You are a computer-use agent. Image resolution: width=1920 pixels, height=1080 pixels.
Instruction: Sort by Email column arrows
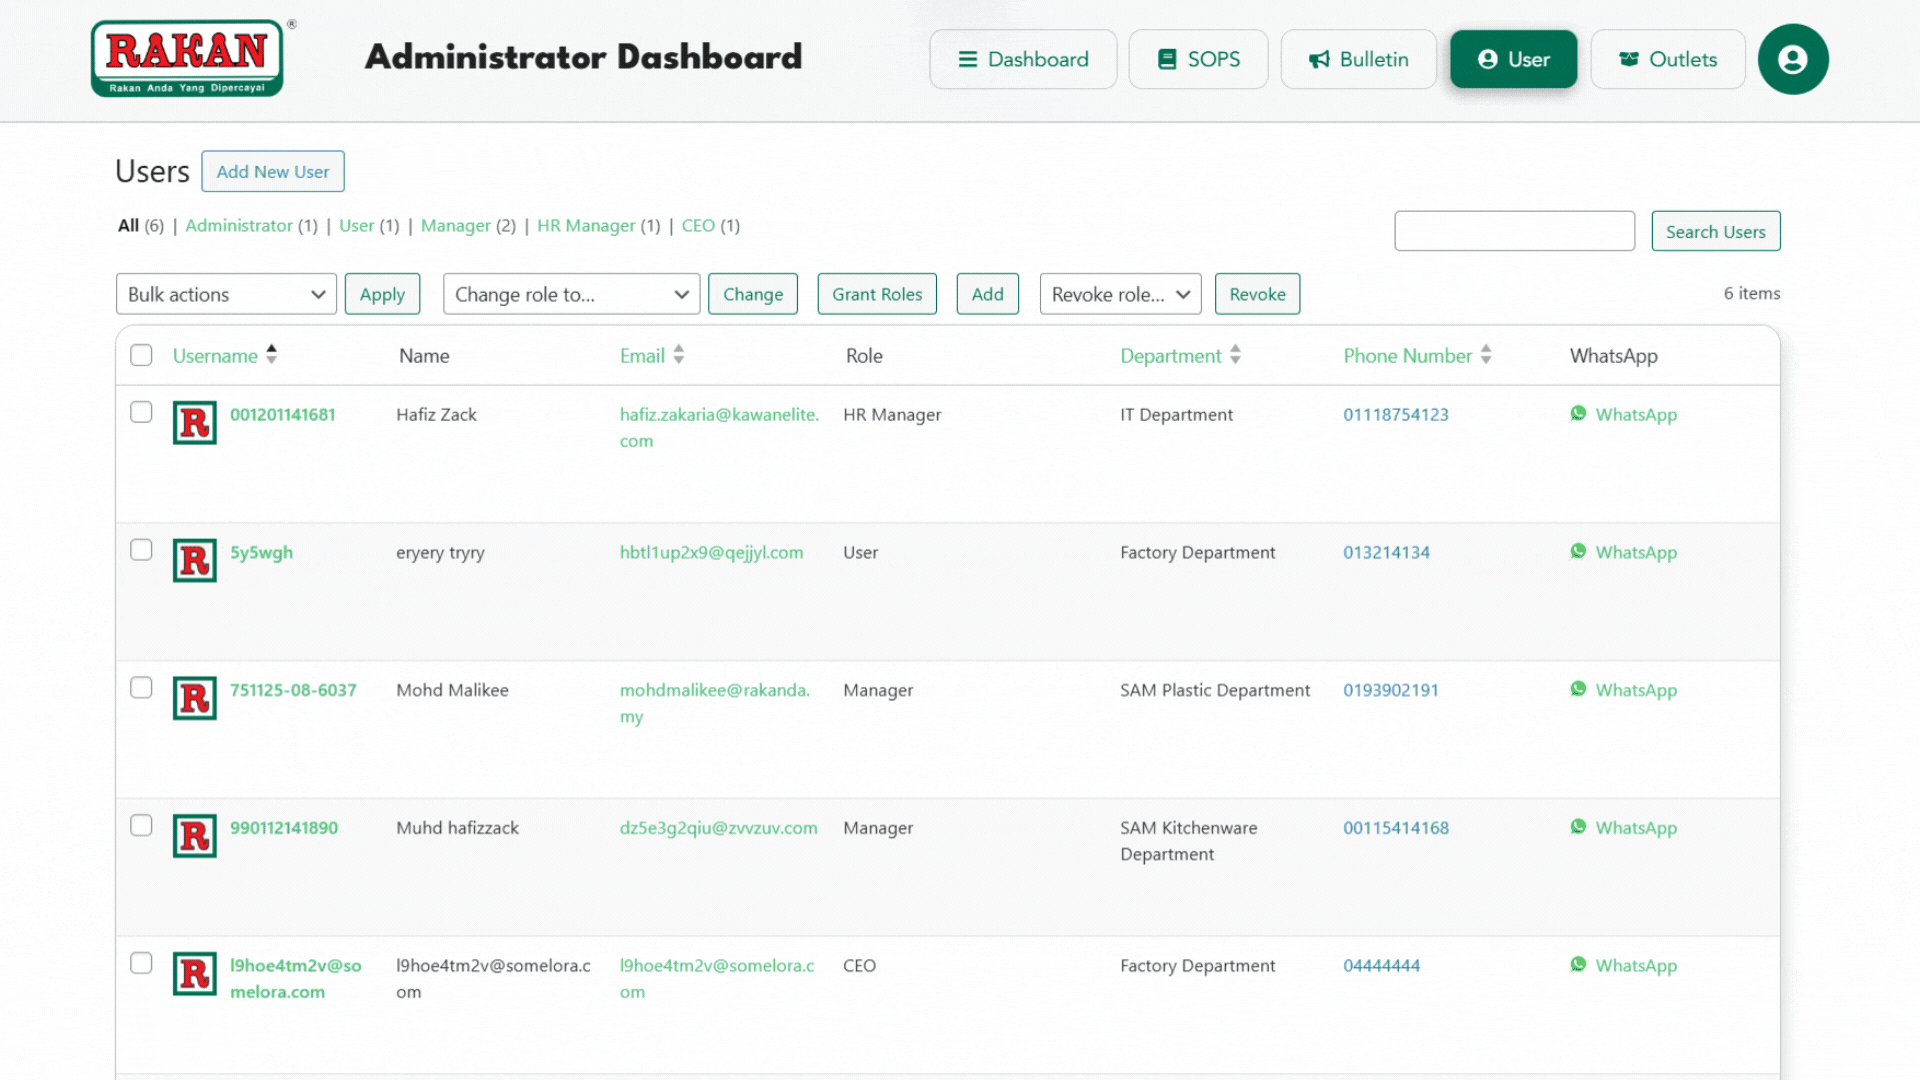pos(679,355)
